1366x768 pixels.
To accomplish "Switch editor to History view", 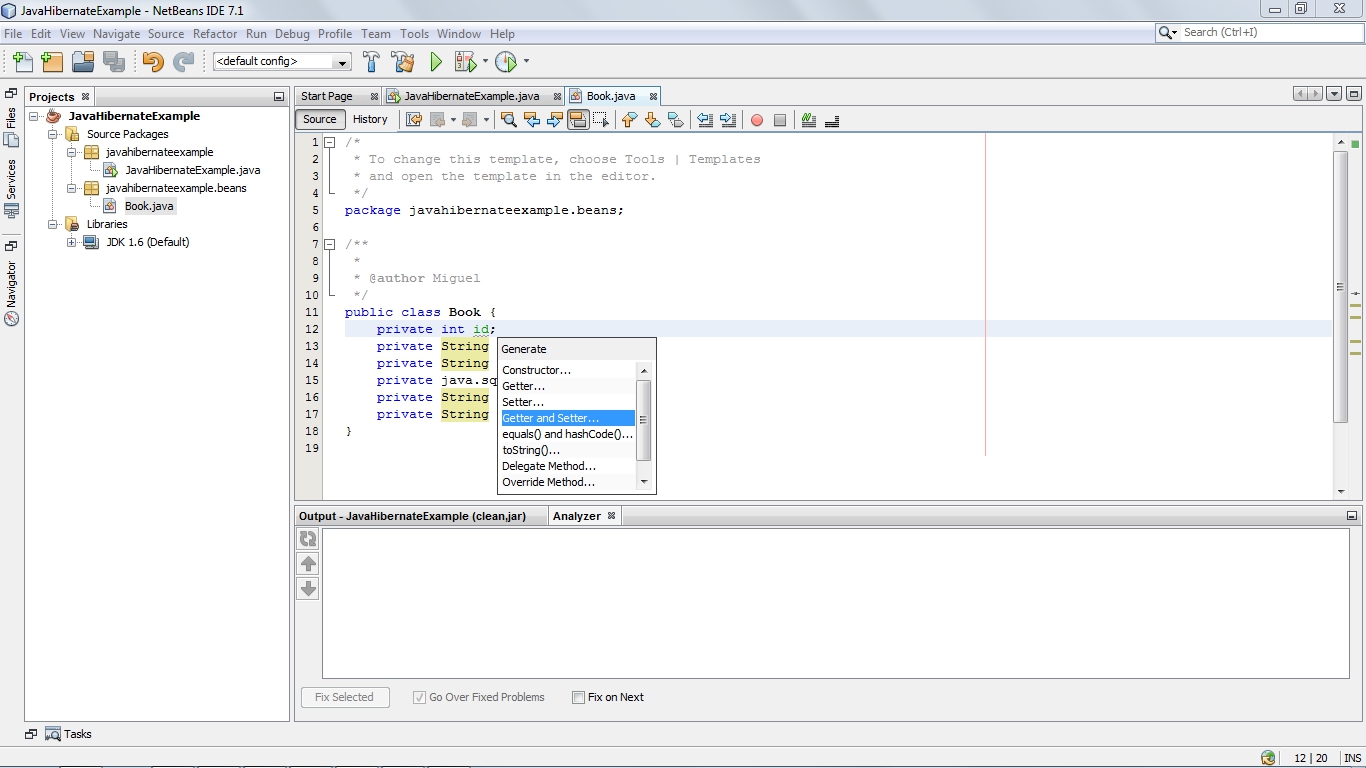I will pos(370,119).
